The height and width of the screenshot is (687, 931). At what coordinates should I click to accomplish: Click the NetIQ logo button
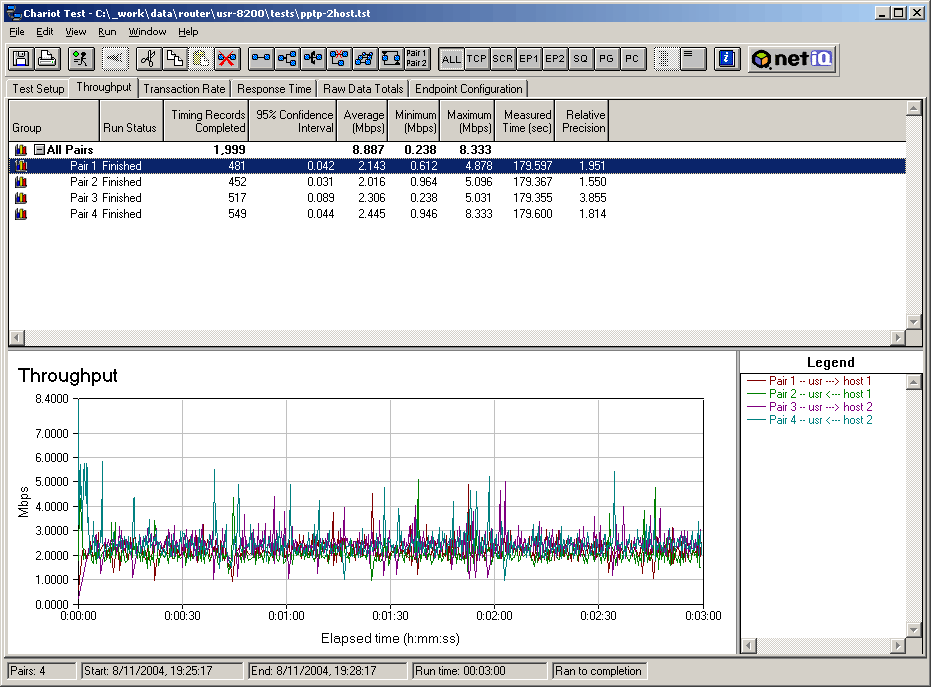(792, 59)
